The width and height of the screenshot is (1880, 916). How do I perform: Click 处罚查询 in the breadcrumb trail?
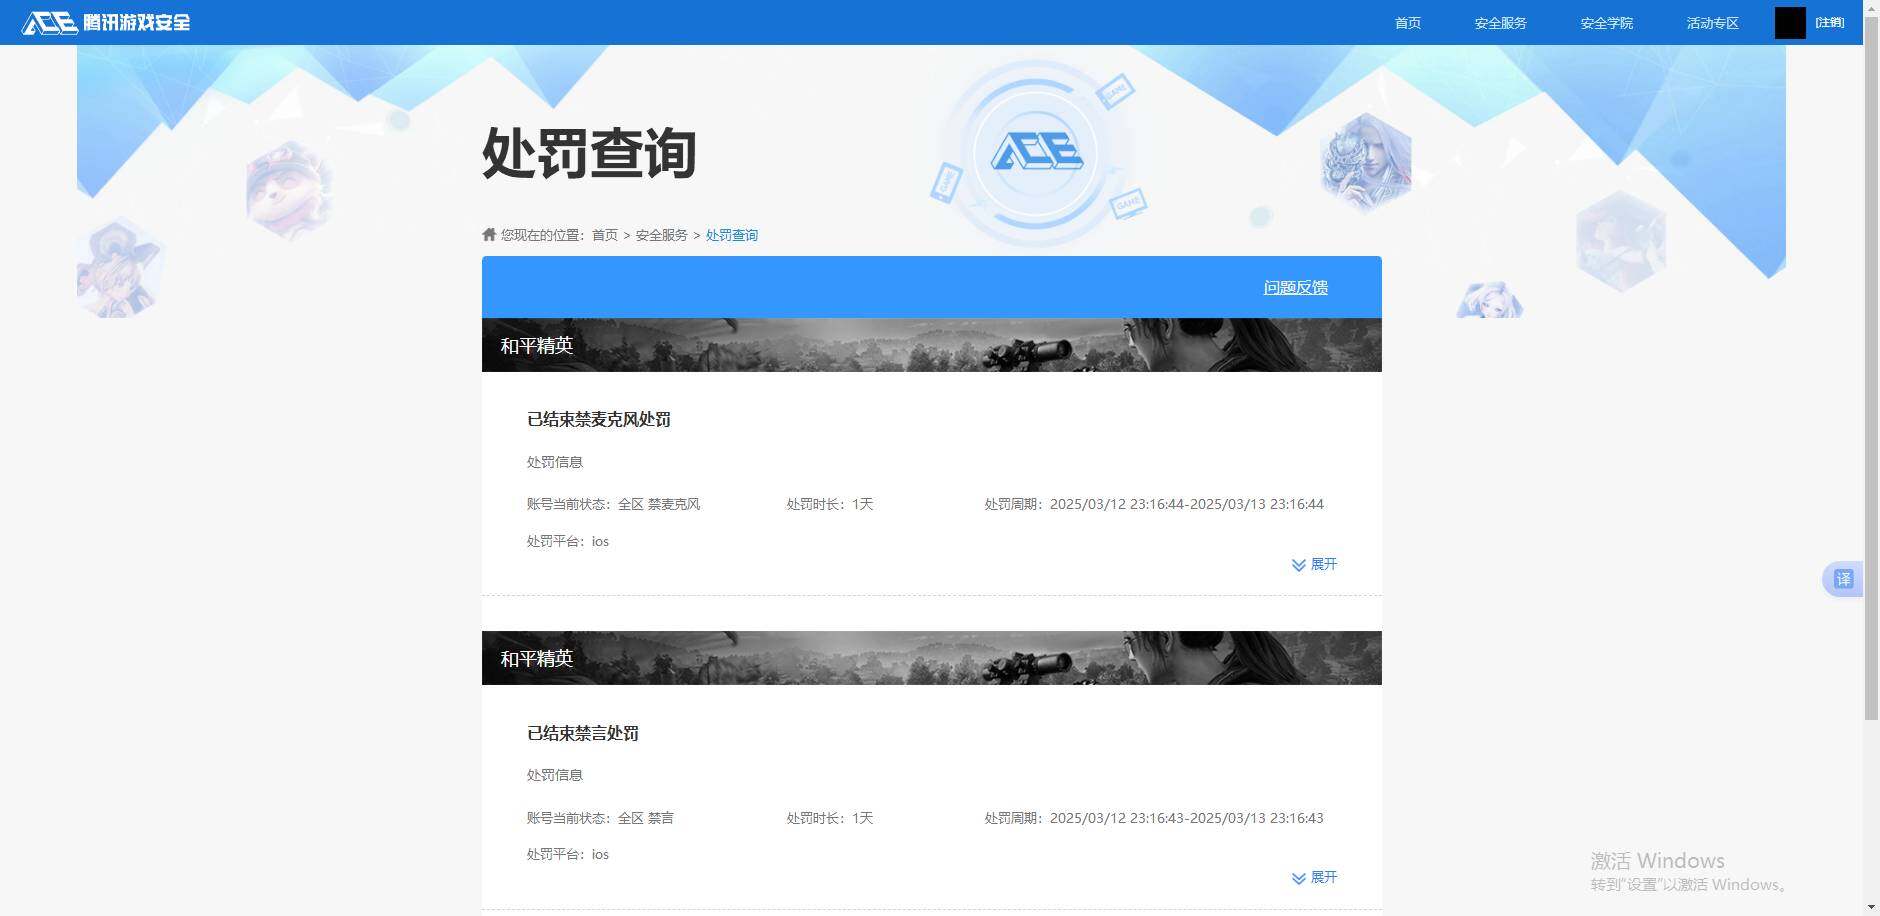coord(731,235)
